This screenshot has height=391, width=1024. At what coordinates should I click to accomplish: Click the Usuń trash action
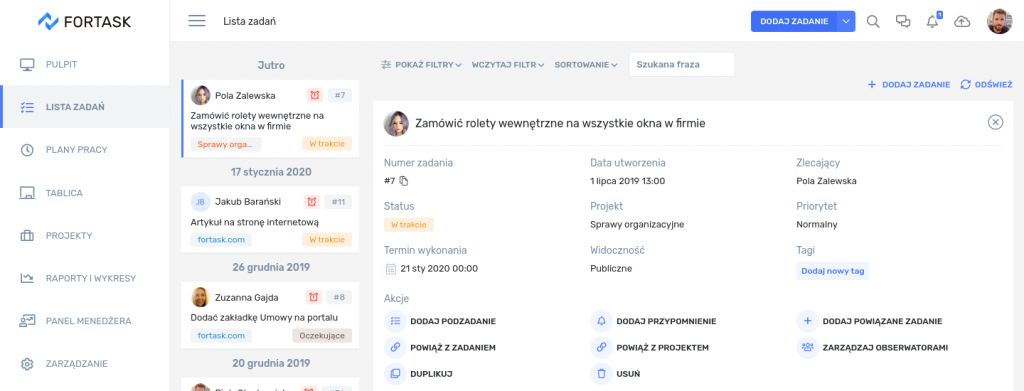coord(615,374)
